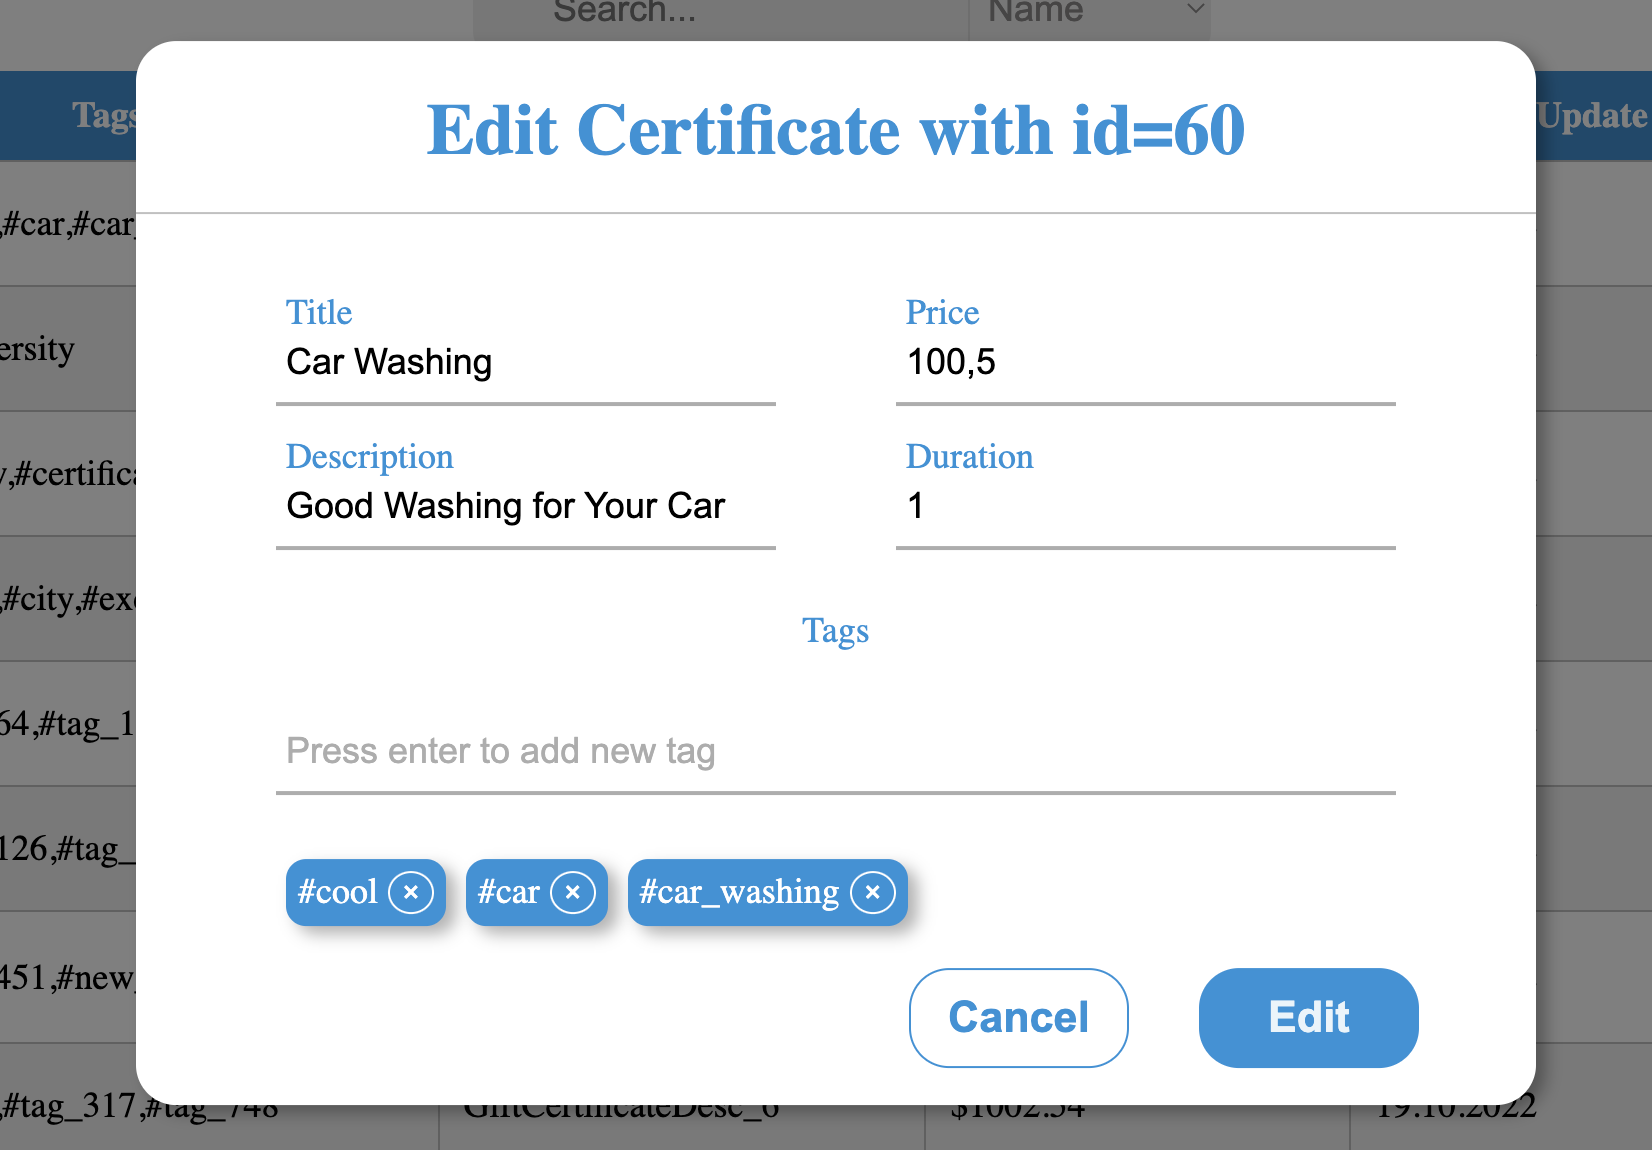Edit the Description field text

point(526,506)
